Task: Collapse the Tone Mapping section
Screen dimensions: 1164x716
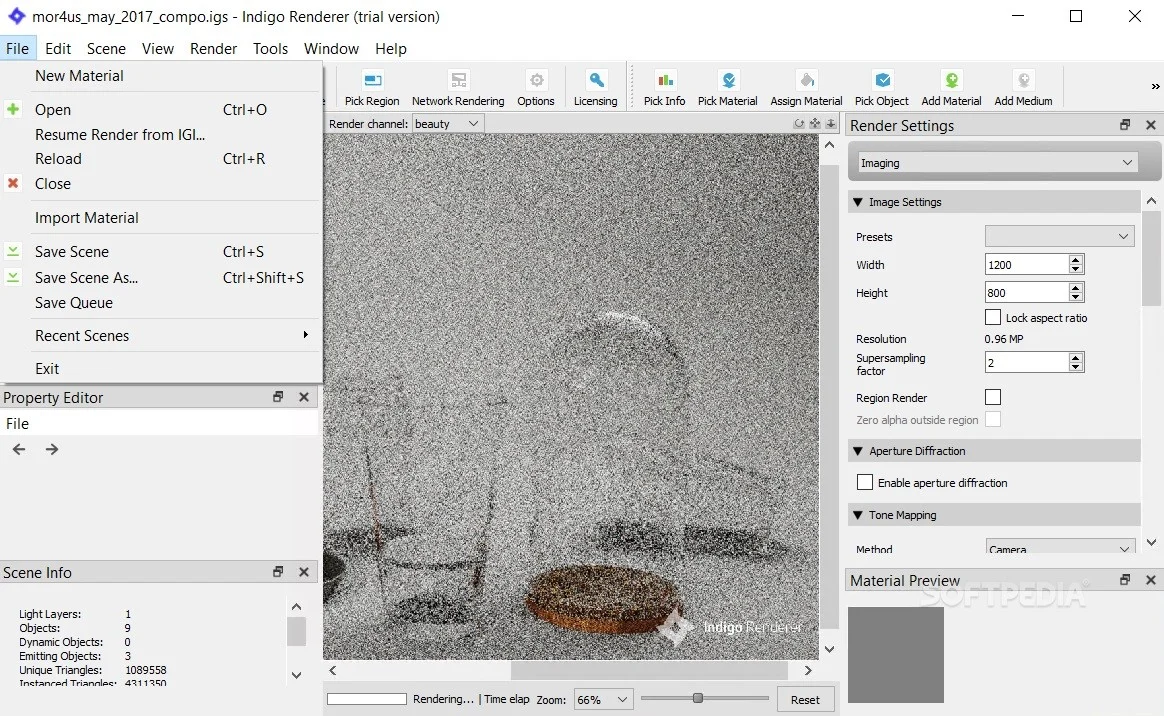Action: tap(858, 515)
